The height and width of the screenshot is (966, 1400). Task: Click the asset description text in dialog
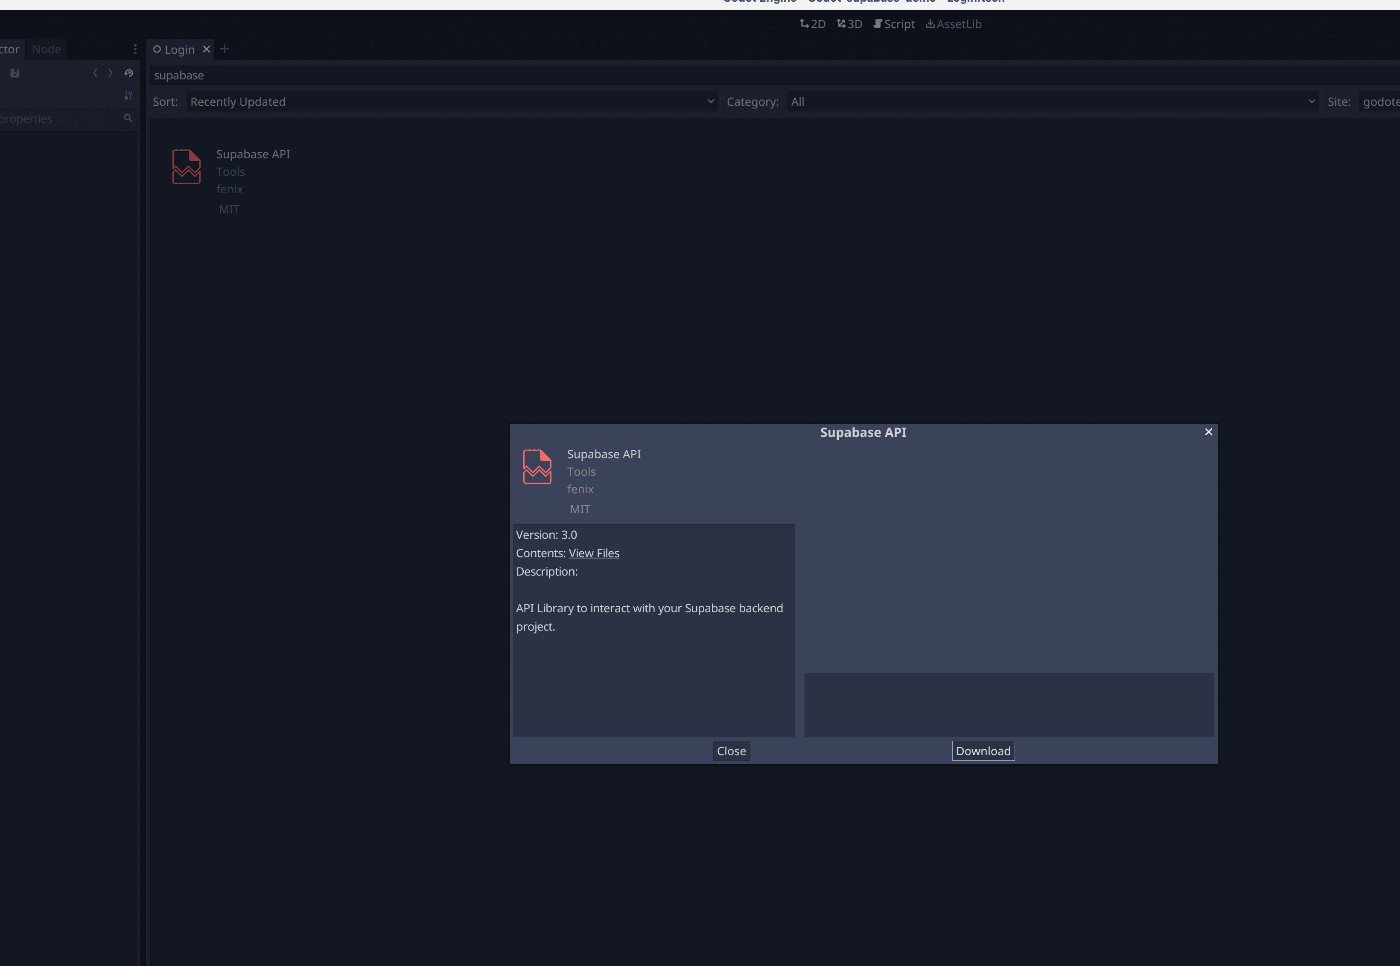649,617
